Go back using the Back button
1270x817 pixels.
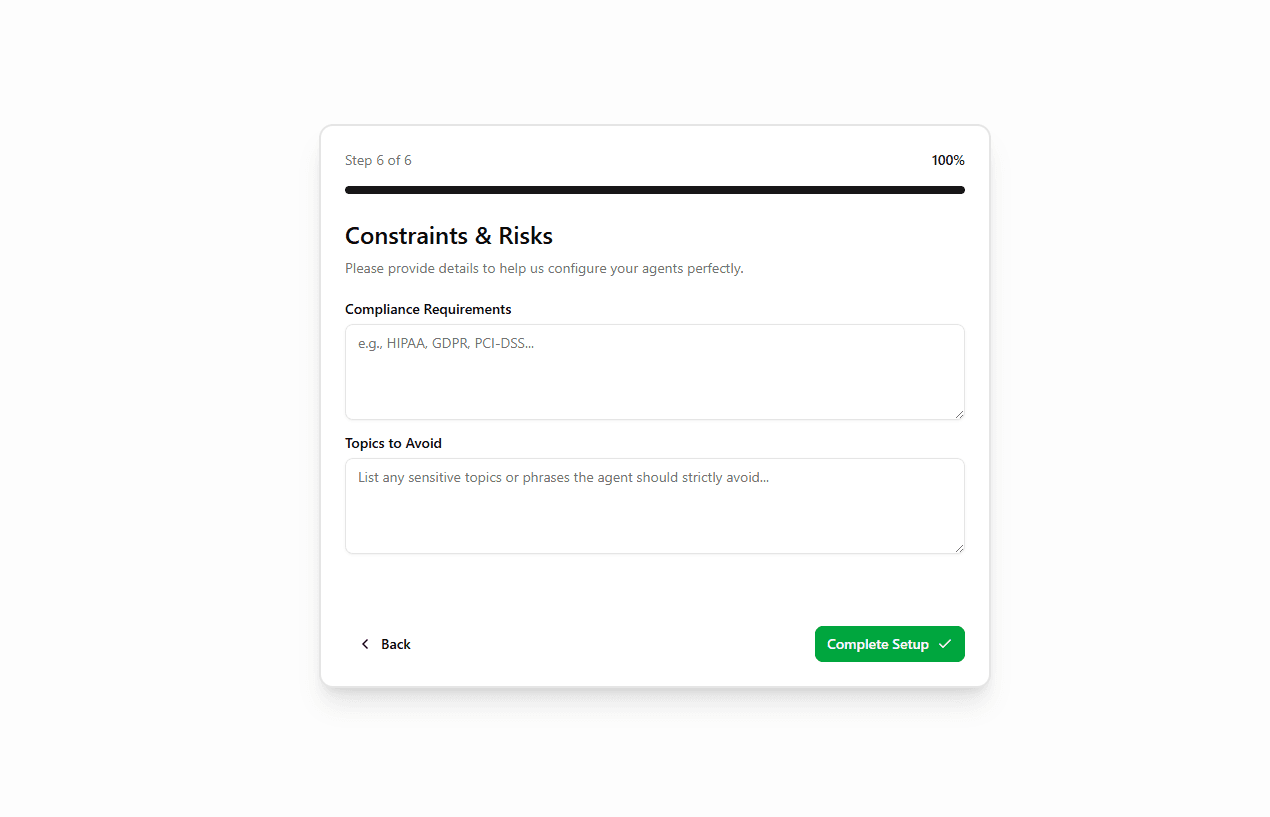[x=386, y=644]
